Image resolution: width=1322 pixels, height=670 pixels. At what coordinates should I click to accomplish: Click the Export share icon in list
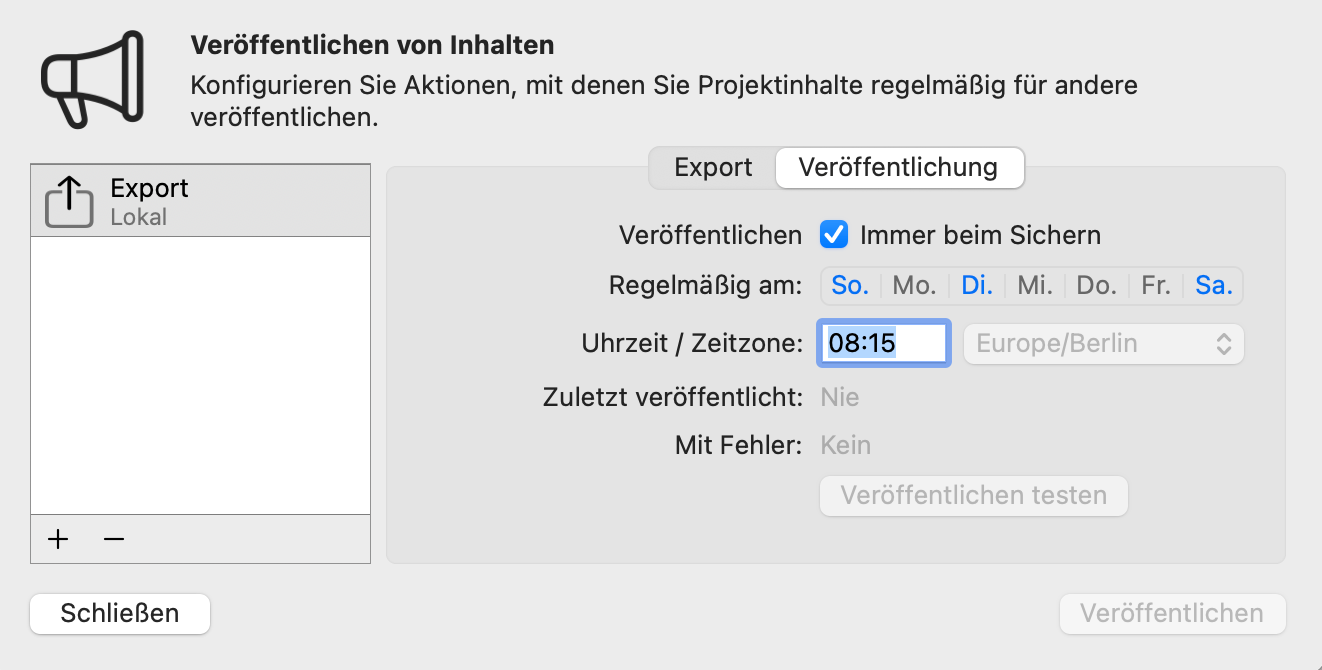click(70, 201)
